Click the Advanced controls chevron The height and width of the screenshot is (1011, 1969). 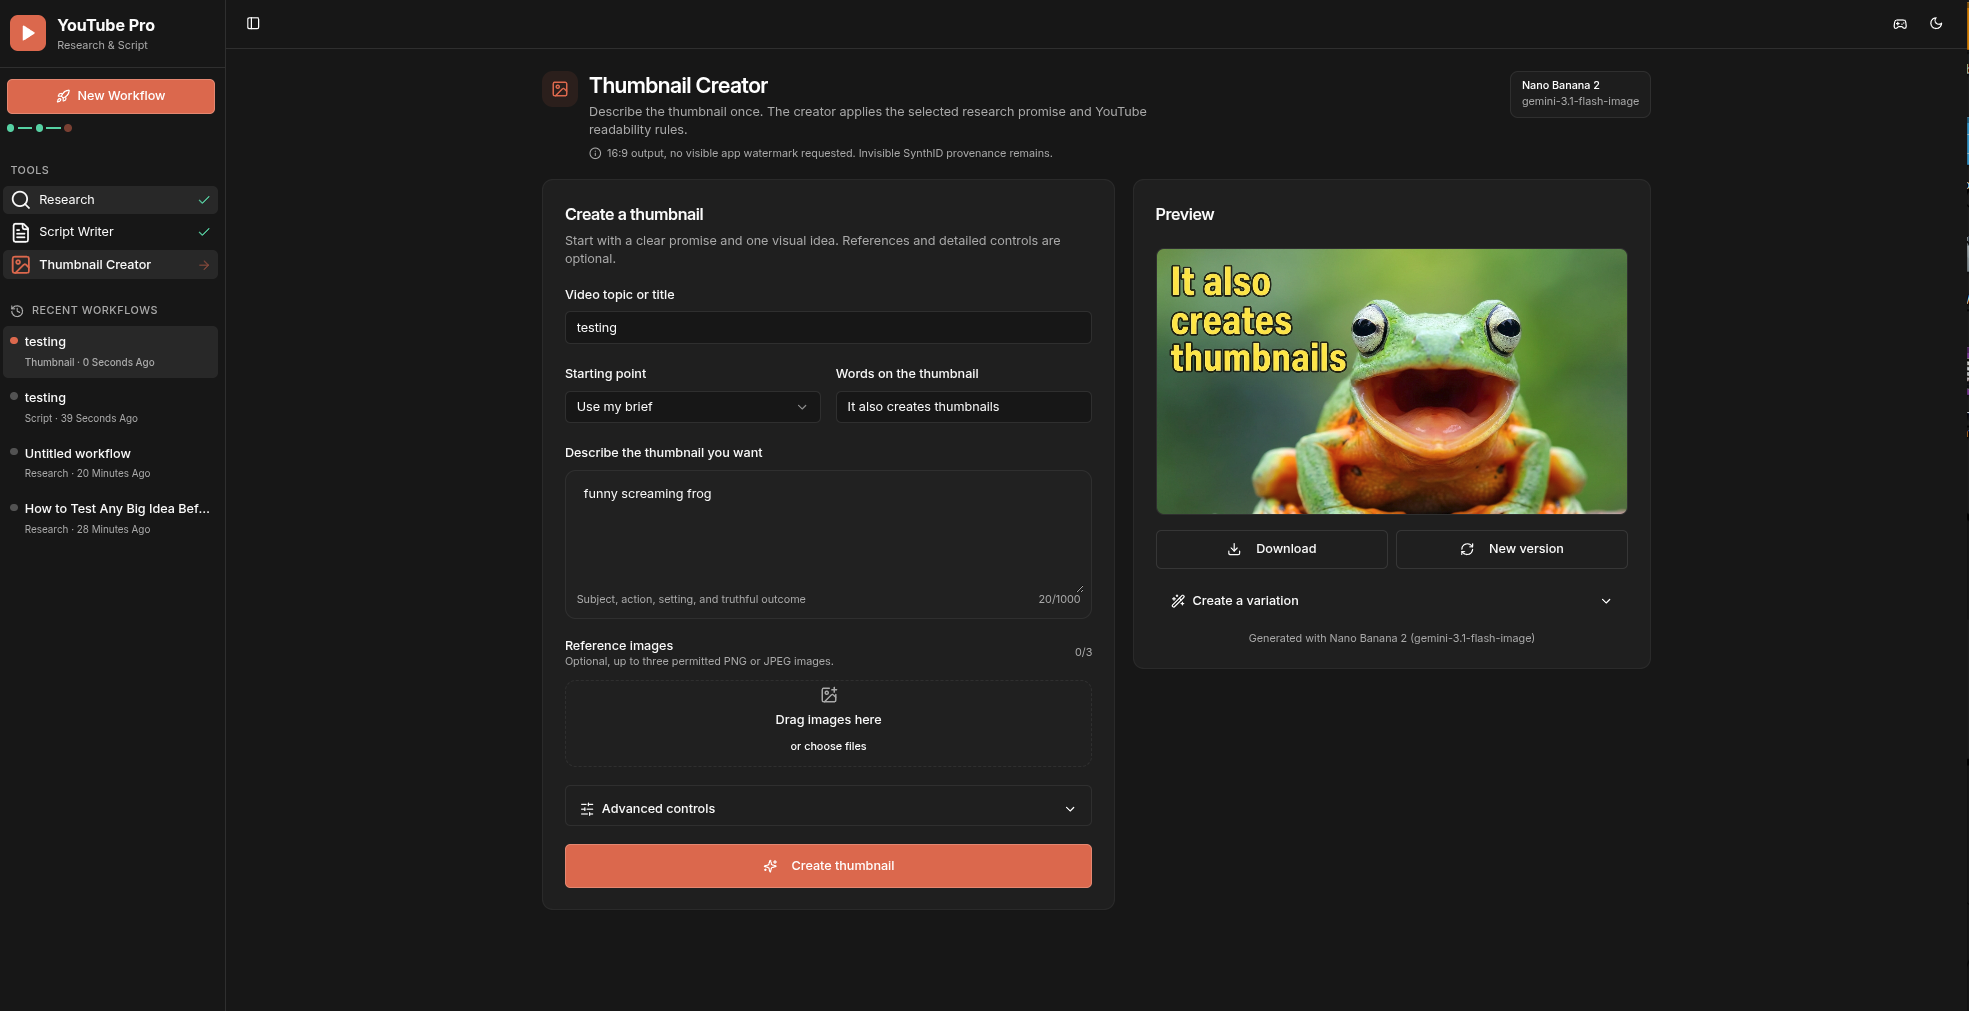coord(1070,809)
